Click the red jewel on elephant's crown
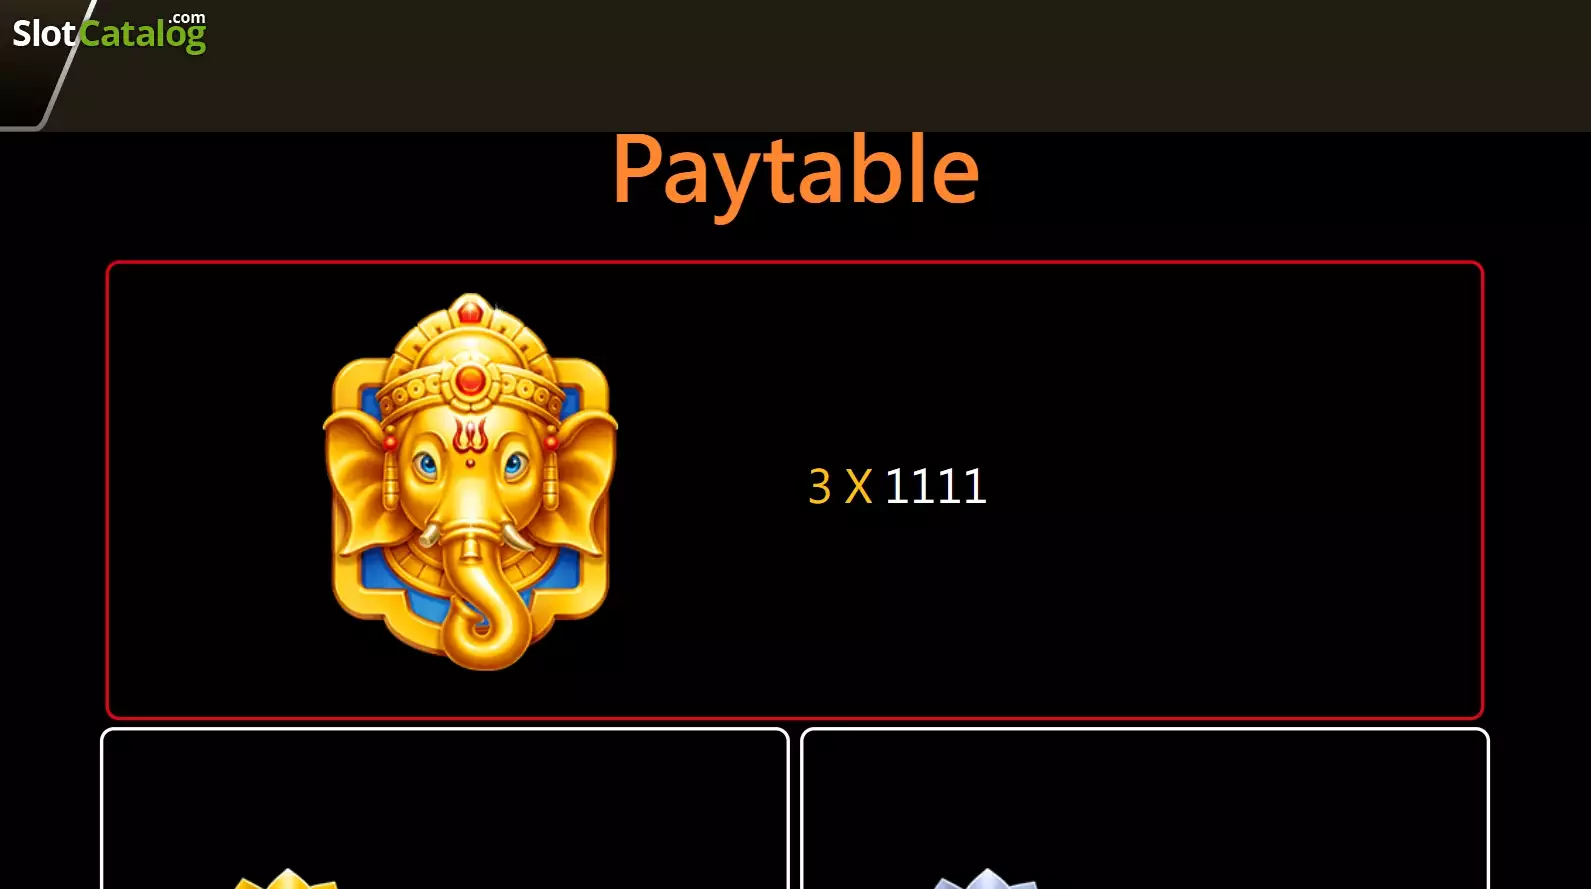Viewport: 1591px width, 889px height. click(470, 381)
